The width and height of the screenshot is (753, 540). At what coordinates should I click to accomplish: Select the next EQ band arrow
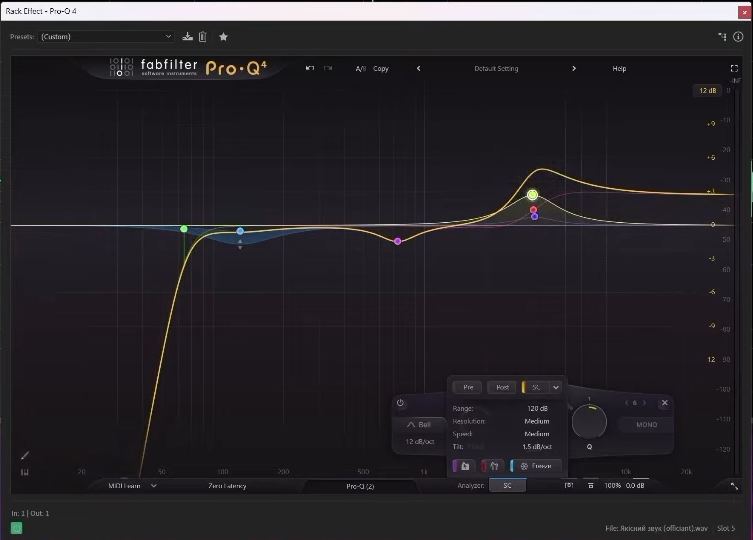[644, 403]
